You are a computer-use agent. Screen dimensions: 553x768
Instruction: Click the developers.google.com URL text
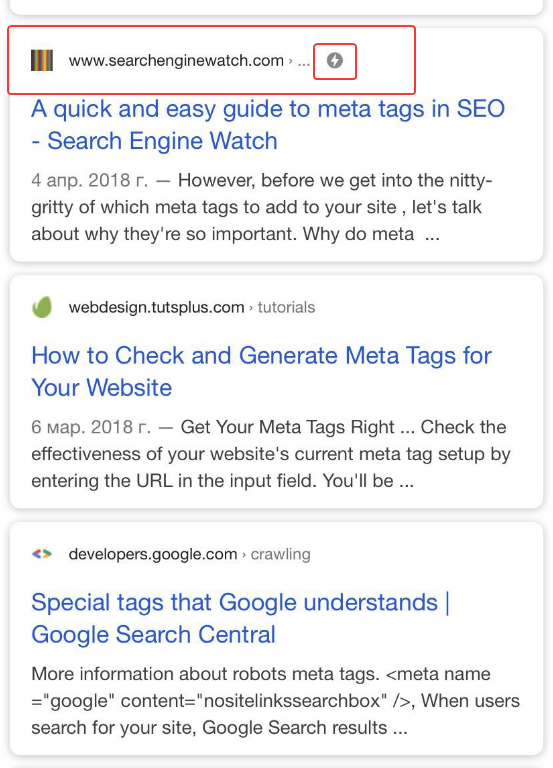tap(153, 554)
